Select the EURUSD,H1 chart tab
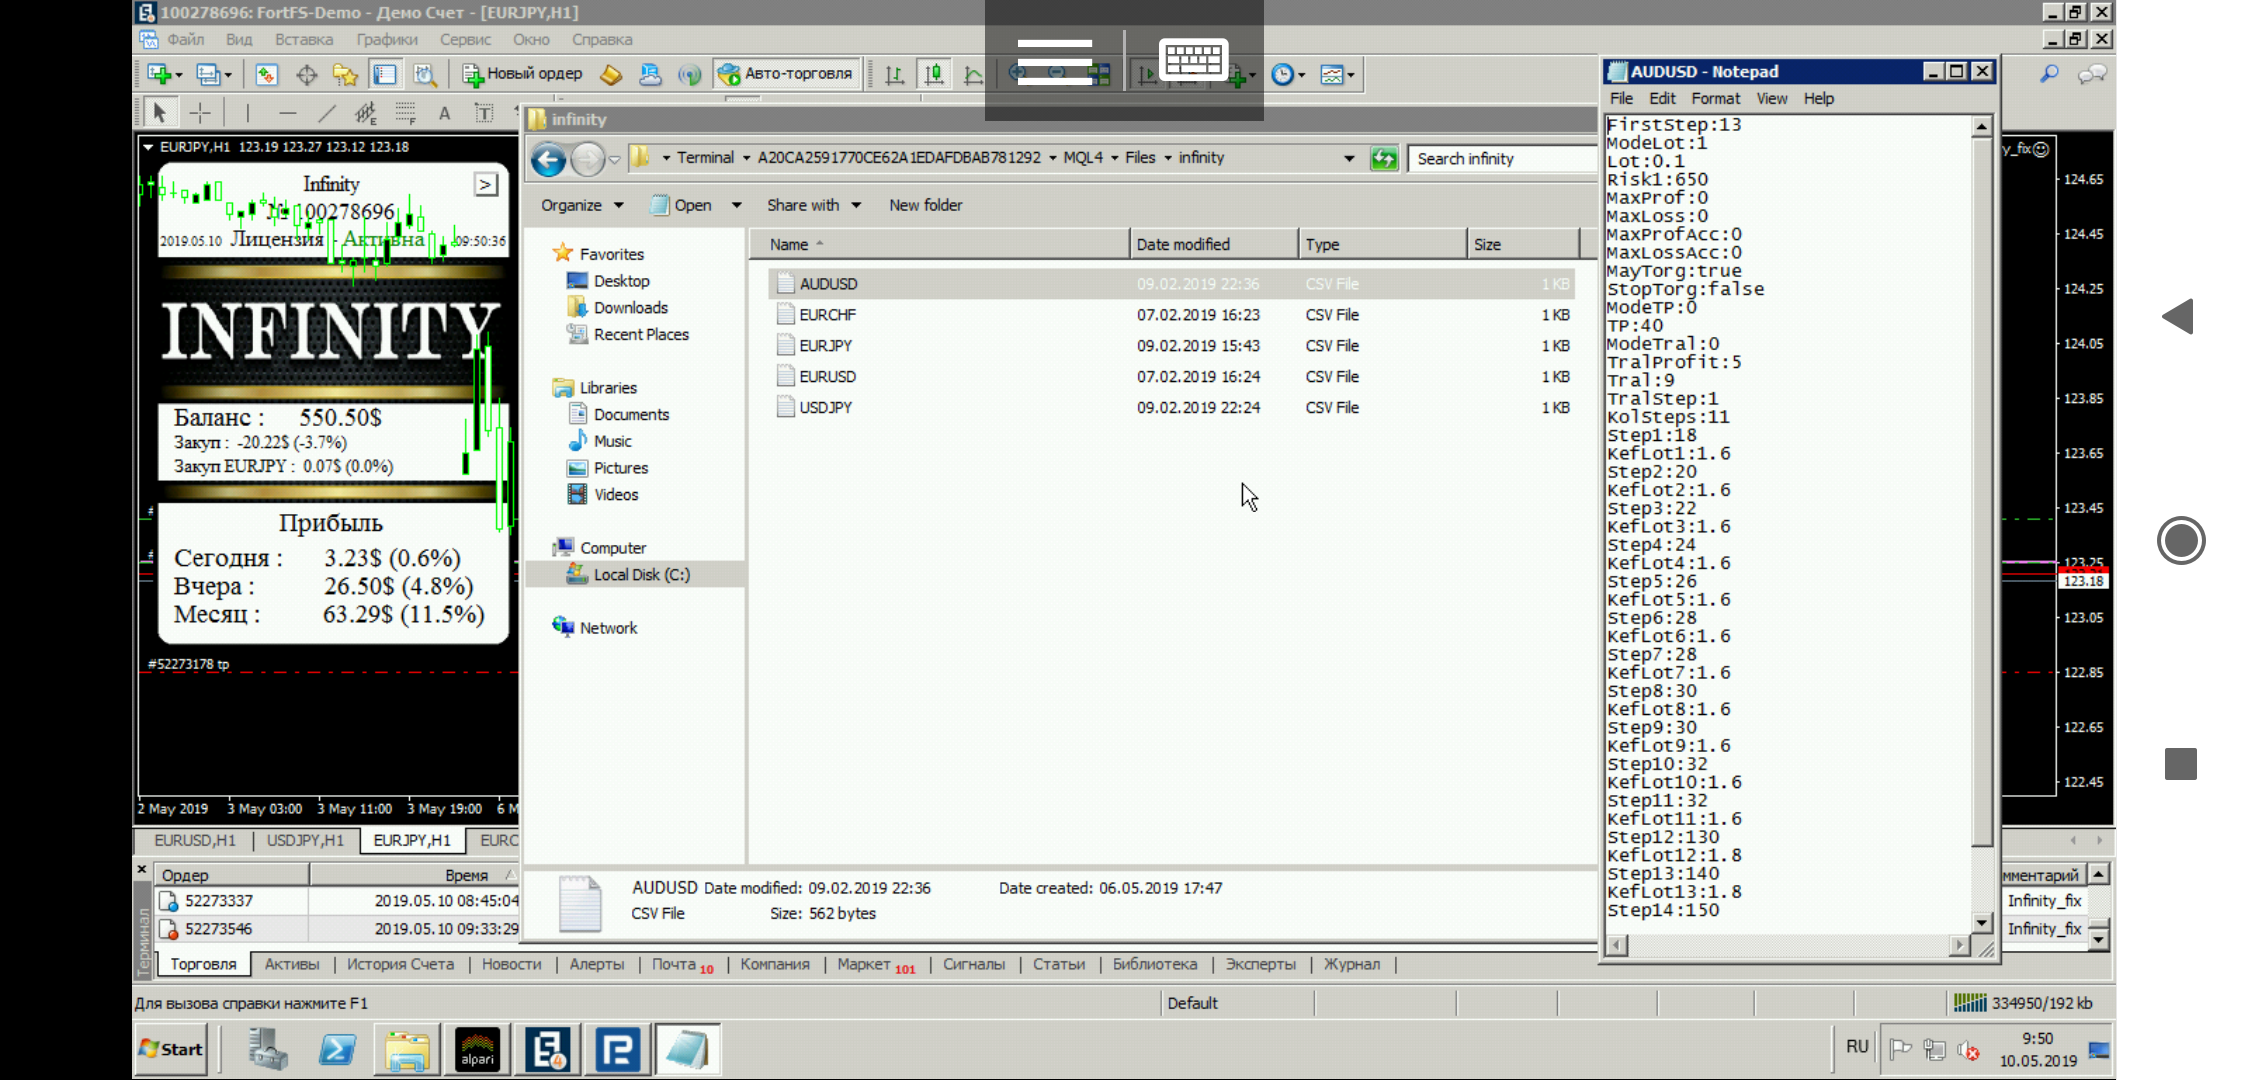The image size is (2246, 1080). (195, 840)
